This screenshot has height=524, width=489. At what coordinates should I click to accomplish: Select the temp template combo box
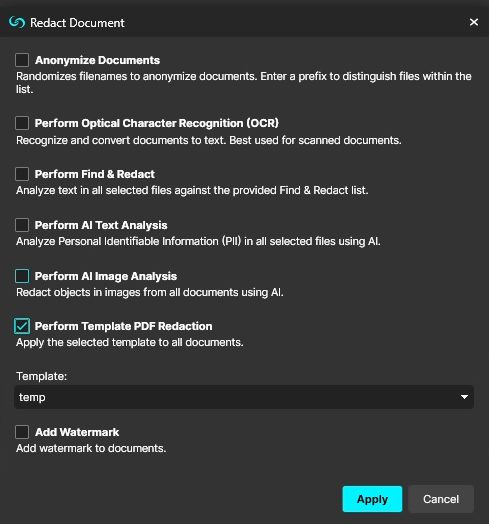[244, 397]
